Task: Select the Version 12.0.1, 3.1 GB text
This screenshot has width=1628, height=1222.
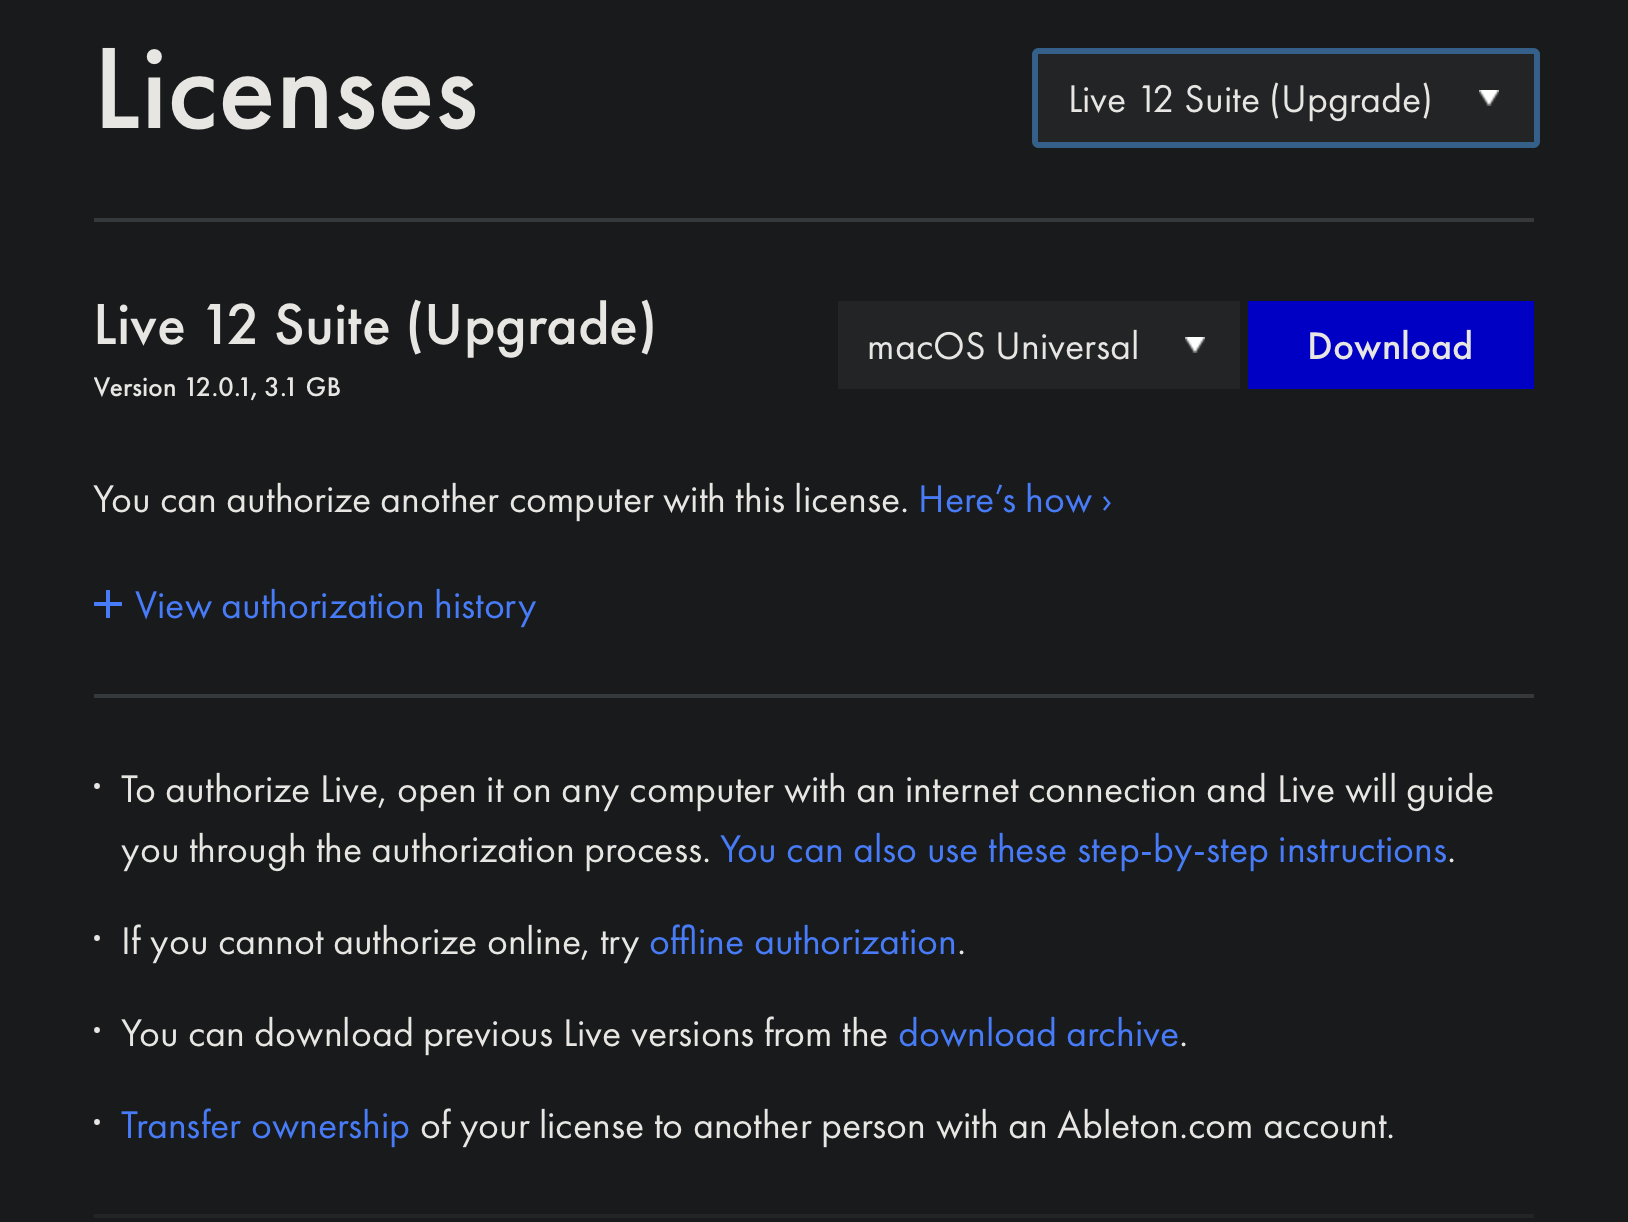Action: click(217, 388)
